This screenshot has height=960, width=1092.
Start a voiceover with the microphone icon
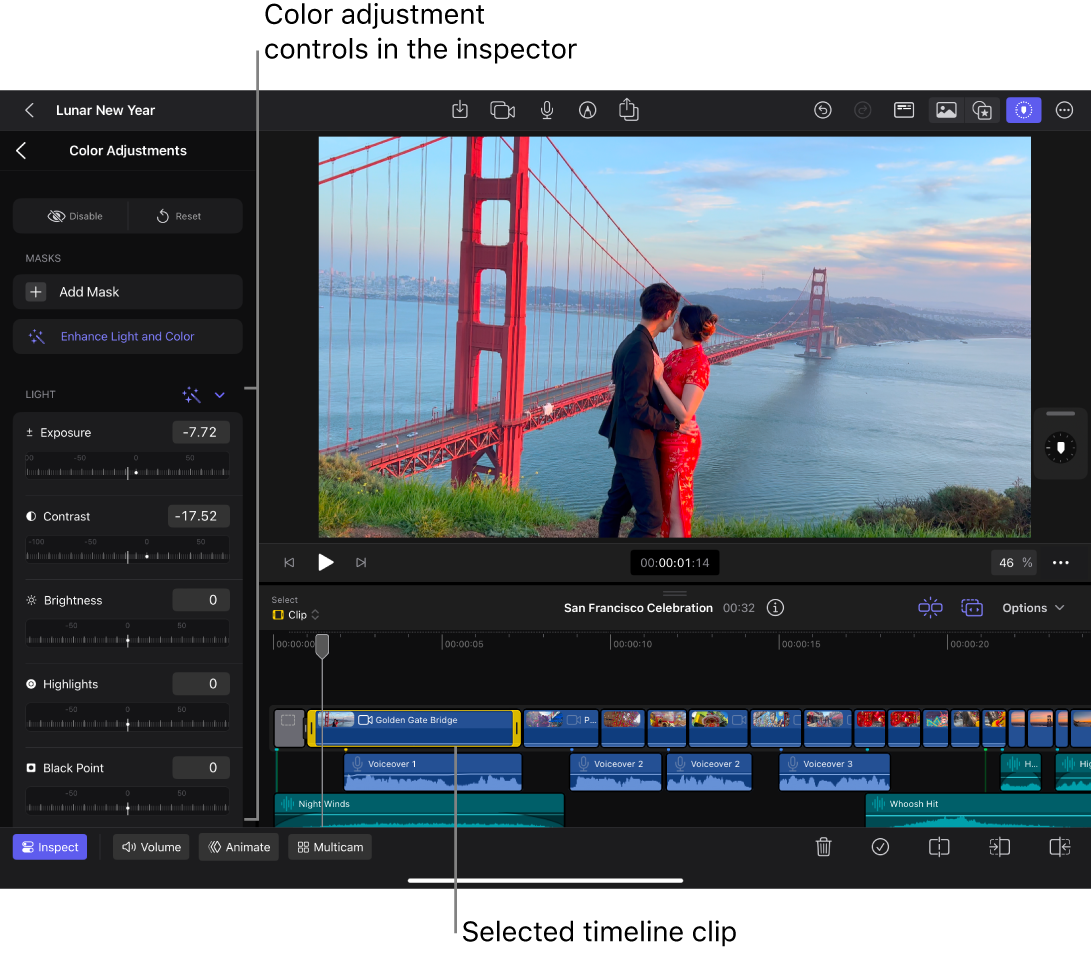point(547,110)
